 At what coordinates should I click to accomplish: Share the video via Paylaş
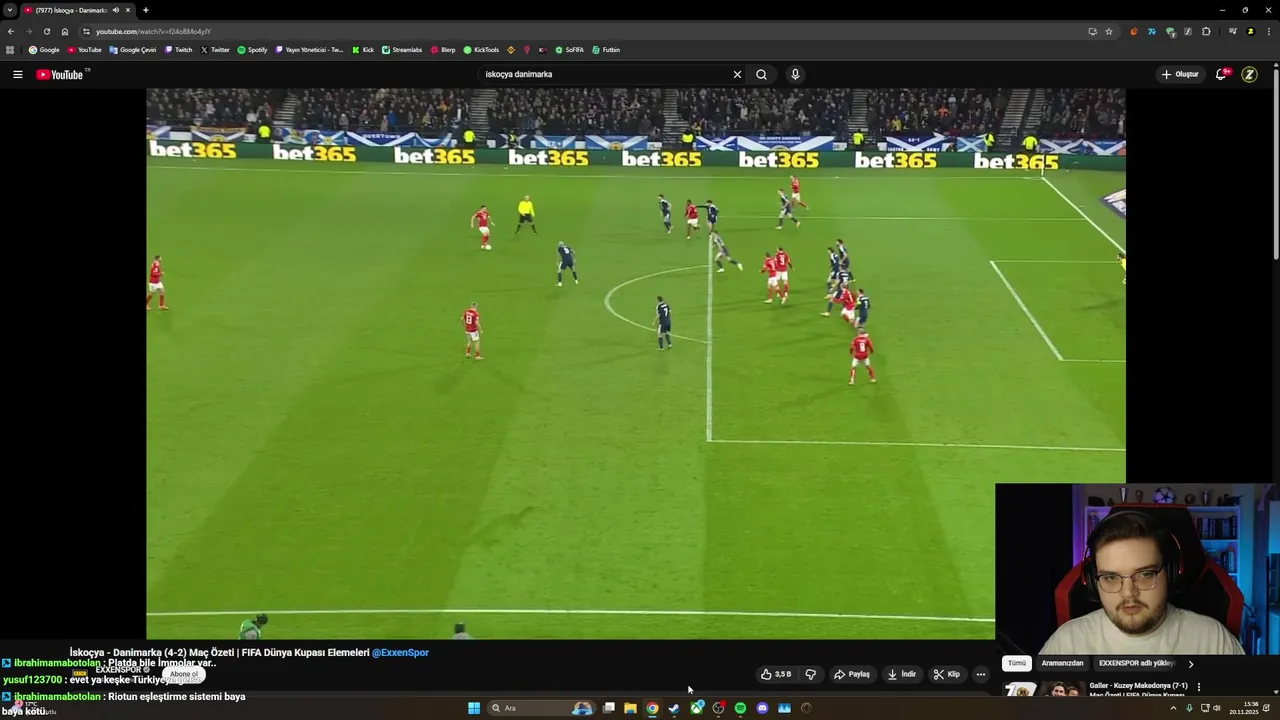click(x=852, y=674)
